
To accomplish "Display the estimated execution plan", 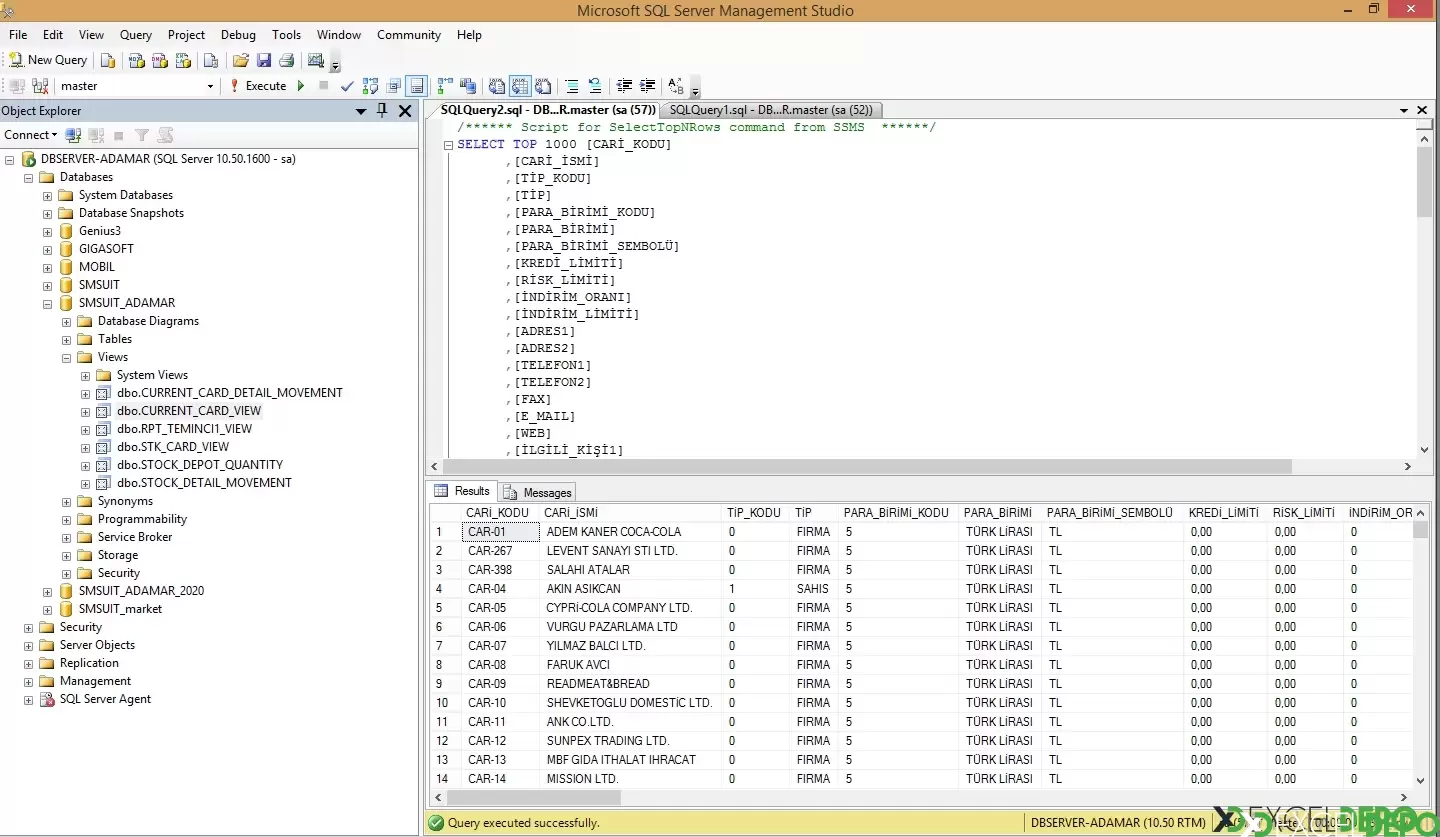I will tap(370, 86).
